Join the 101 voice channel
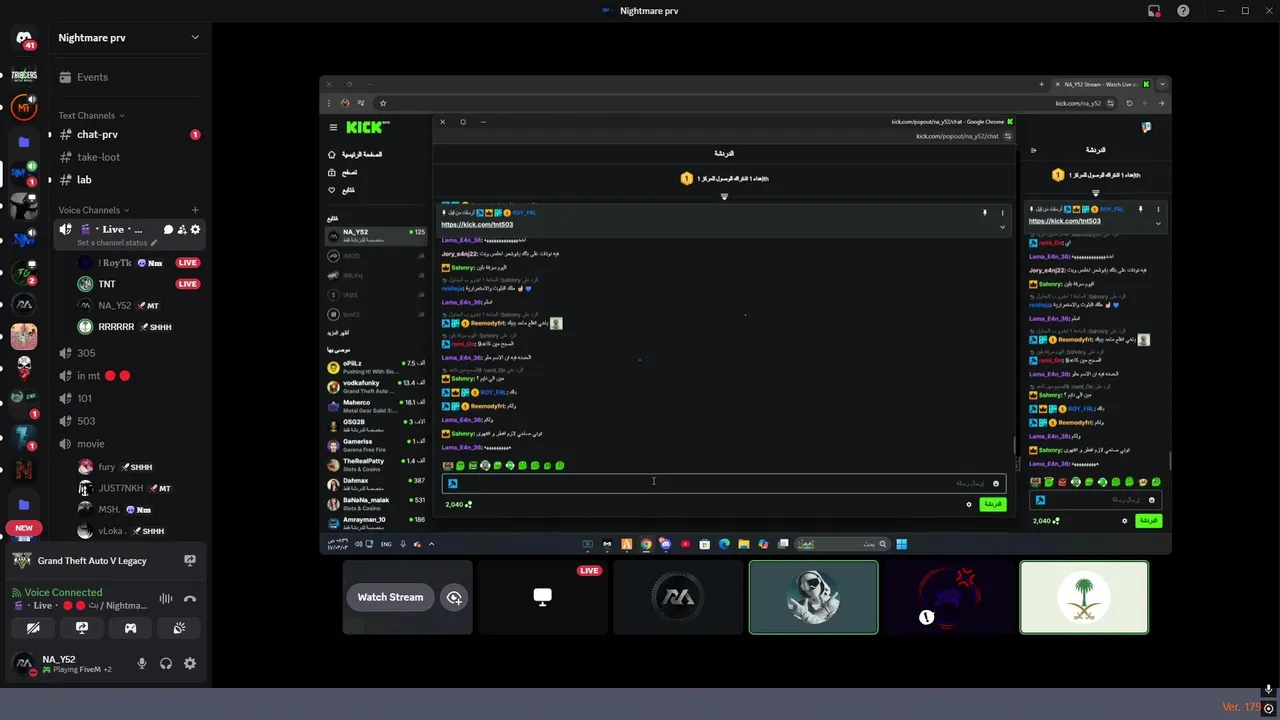1280x720 pixels. [129, 398]
